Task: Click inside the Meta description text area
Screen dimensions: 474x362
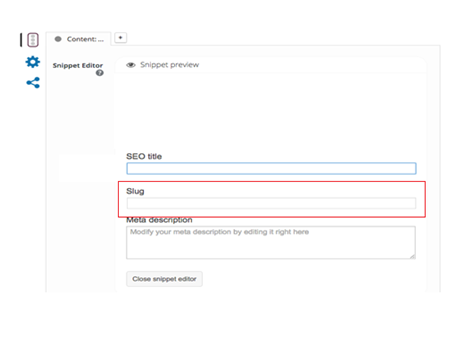Action: 271,242
